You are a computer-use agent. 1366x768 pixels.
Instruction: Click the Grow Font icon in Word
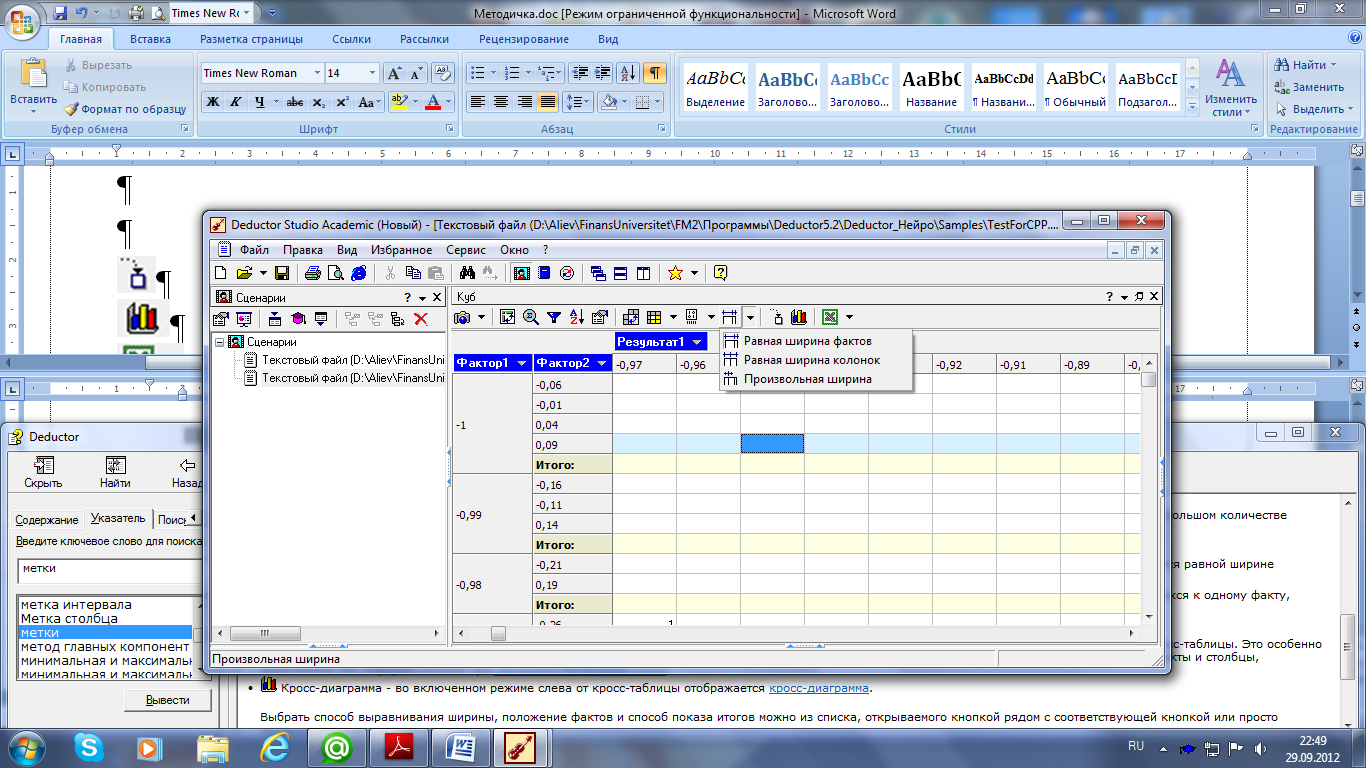point(395,73)
